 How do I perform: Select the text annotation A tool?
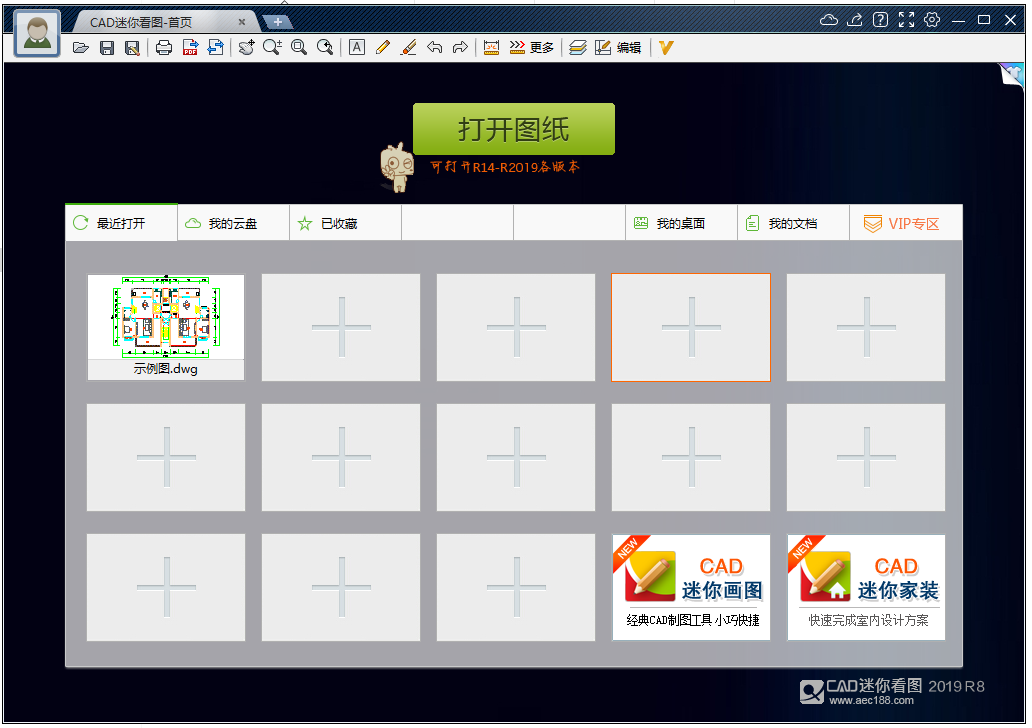point(357,47)
